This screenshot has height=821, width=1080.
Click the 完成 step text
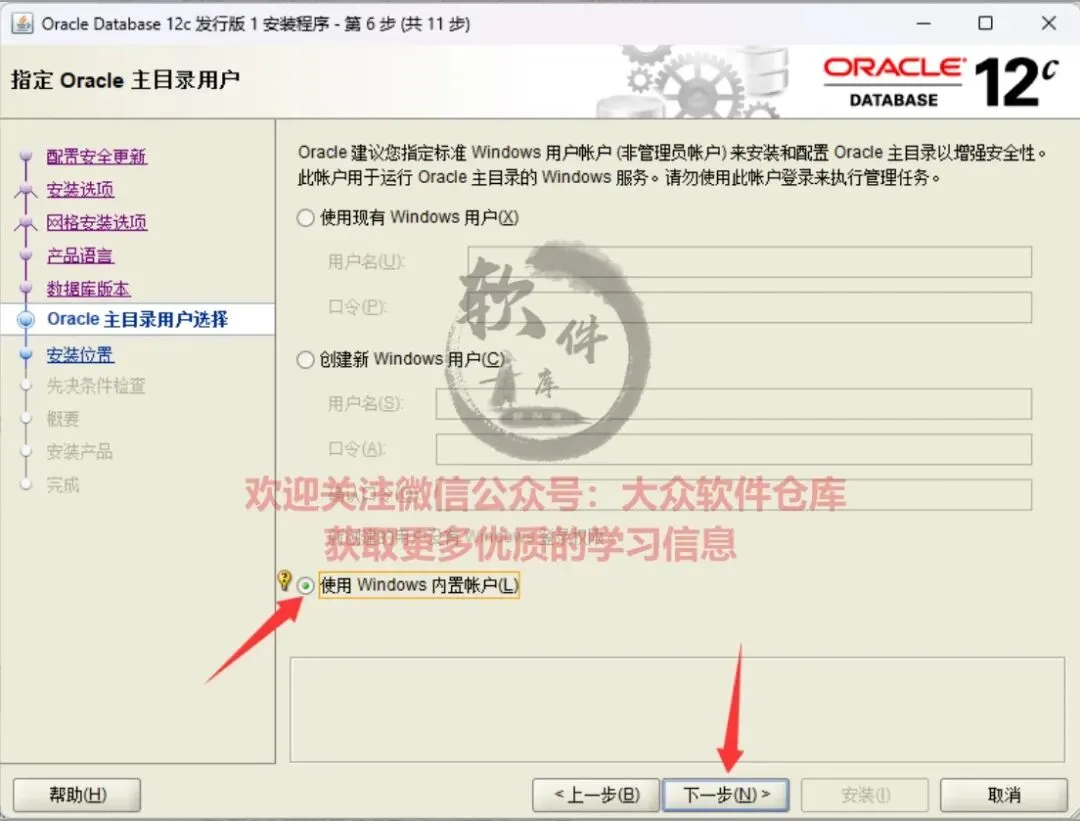pos(63,485)
